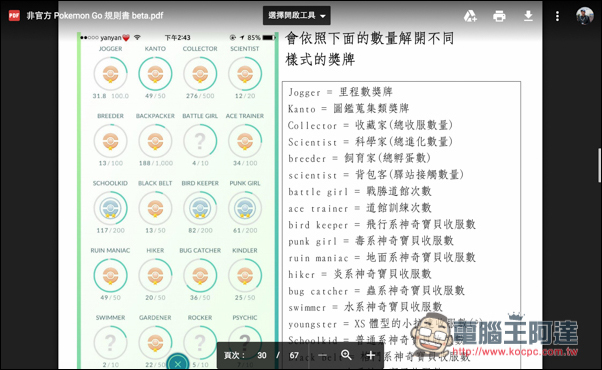Click the 'ruin maniac' description line
The image size is (602, 370).
[x=382, y=258]
